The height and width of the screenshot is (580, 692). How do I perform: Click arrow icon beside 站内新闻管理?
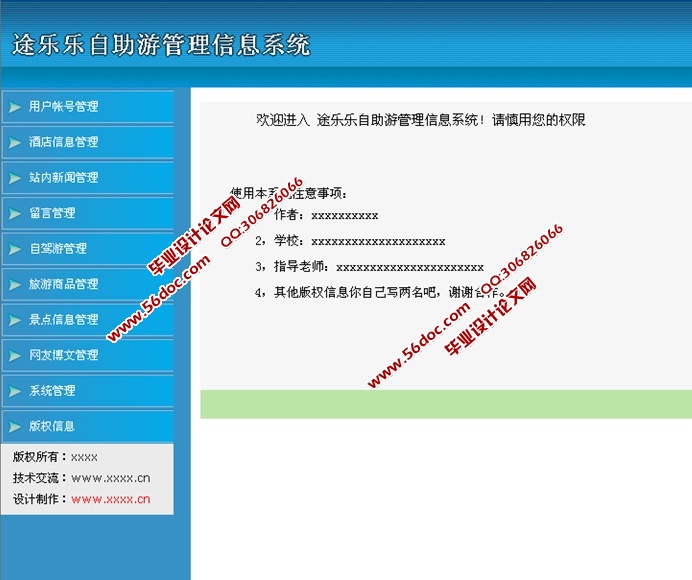tap(14, 178)
